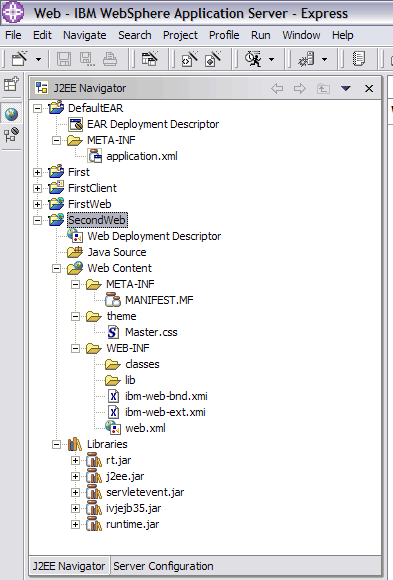Viewport: 393px width, 580px height.
Task: Open the Debug dropdown arrow
Action: click(325, 59)
